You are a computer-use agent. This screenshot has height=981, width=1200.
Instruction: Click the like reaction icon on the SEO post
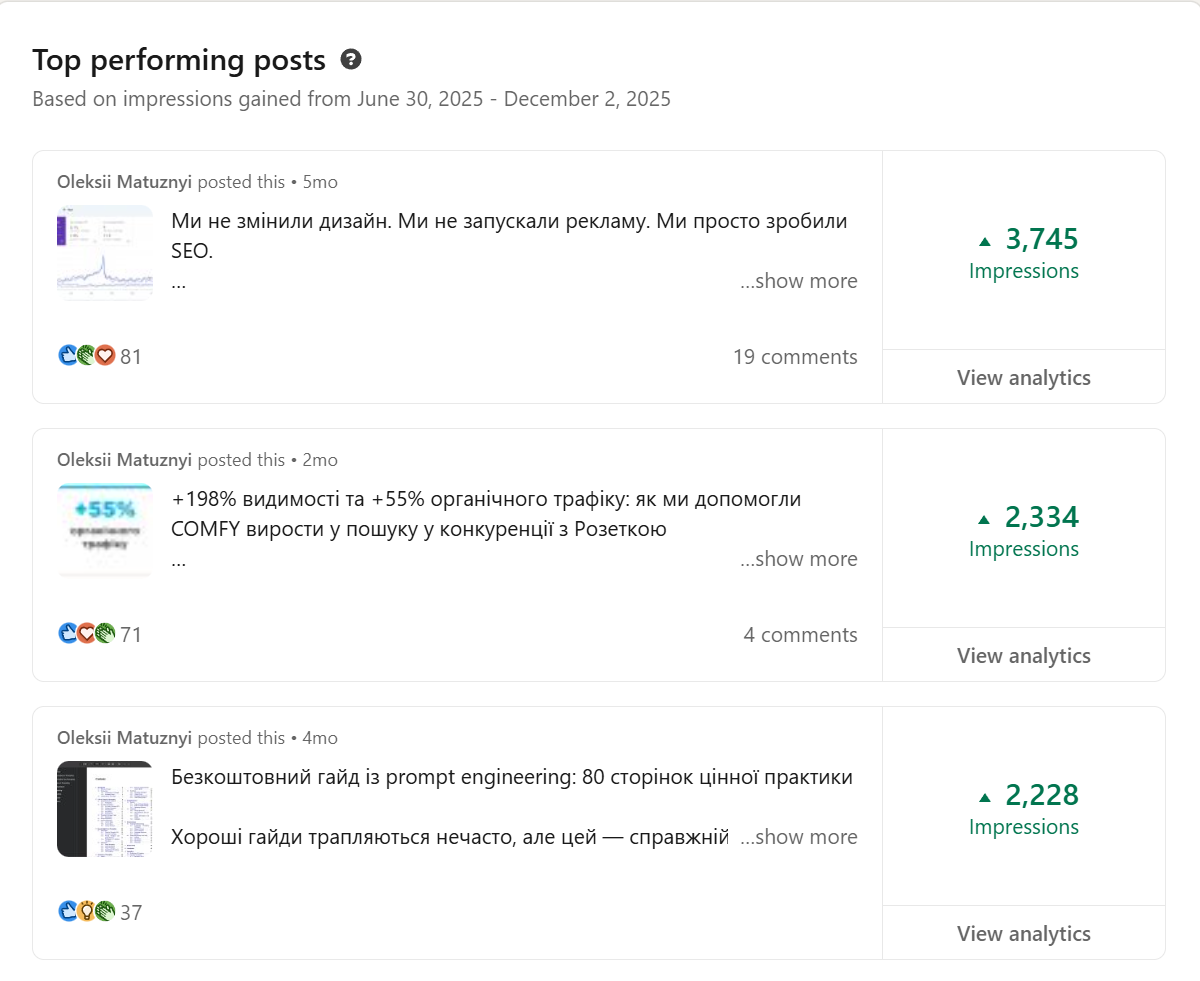coord(68,355)
